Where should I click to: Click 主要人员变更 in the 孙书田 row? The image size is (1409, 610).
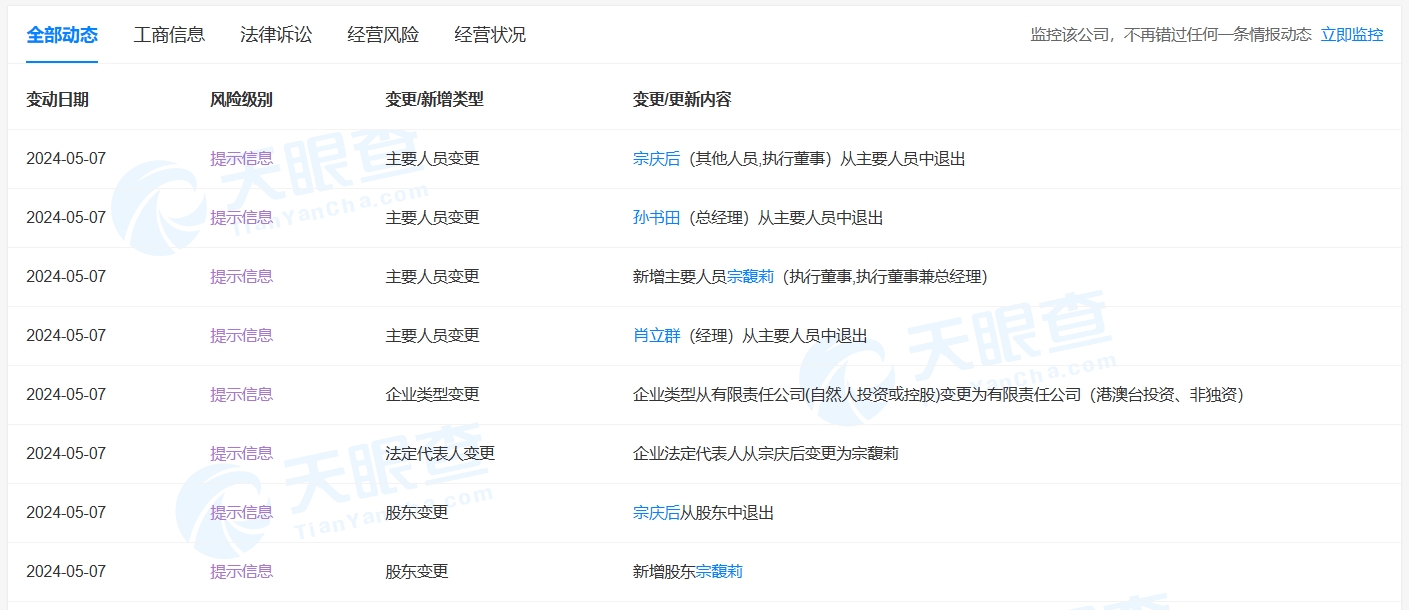tap(432, 217)
